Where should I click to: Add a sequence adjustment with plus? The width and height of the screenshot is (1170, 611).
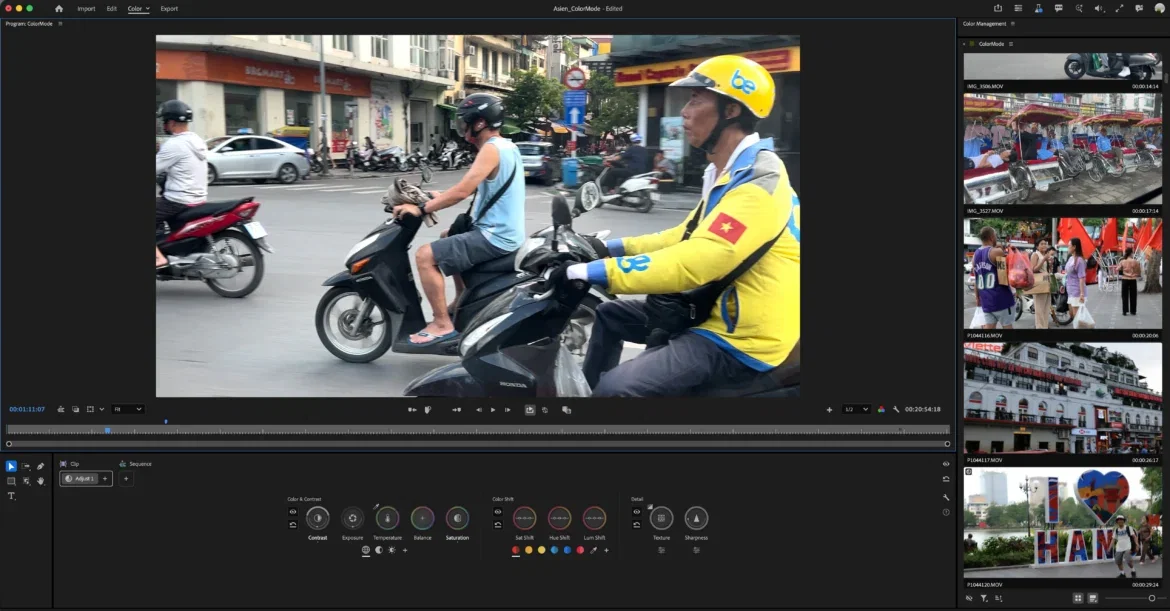coord(126,479)
